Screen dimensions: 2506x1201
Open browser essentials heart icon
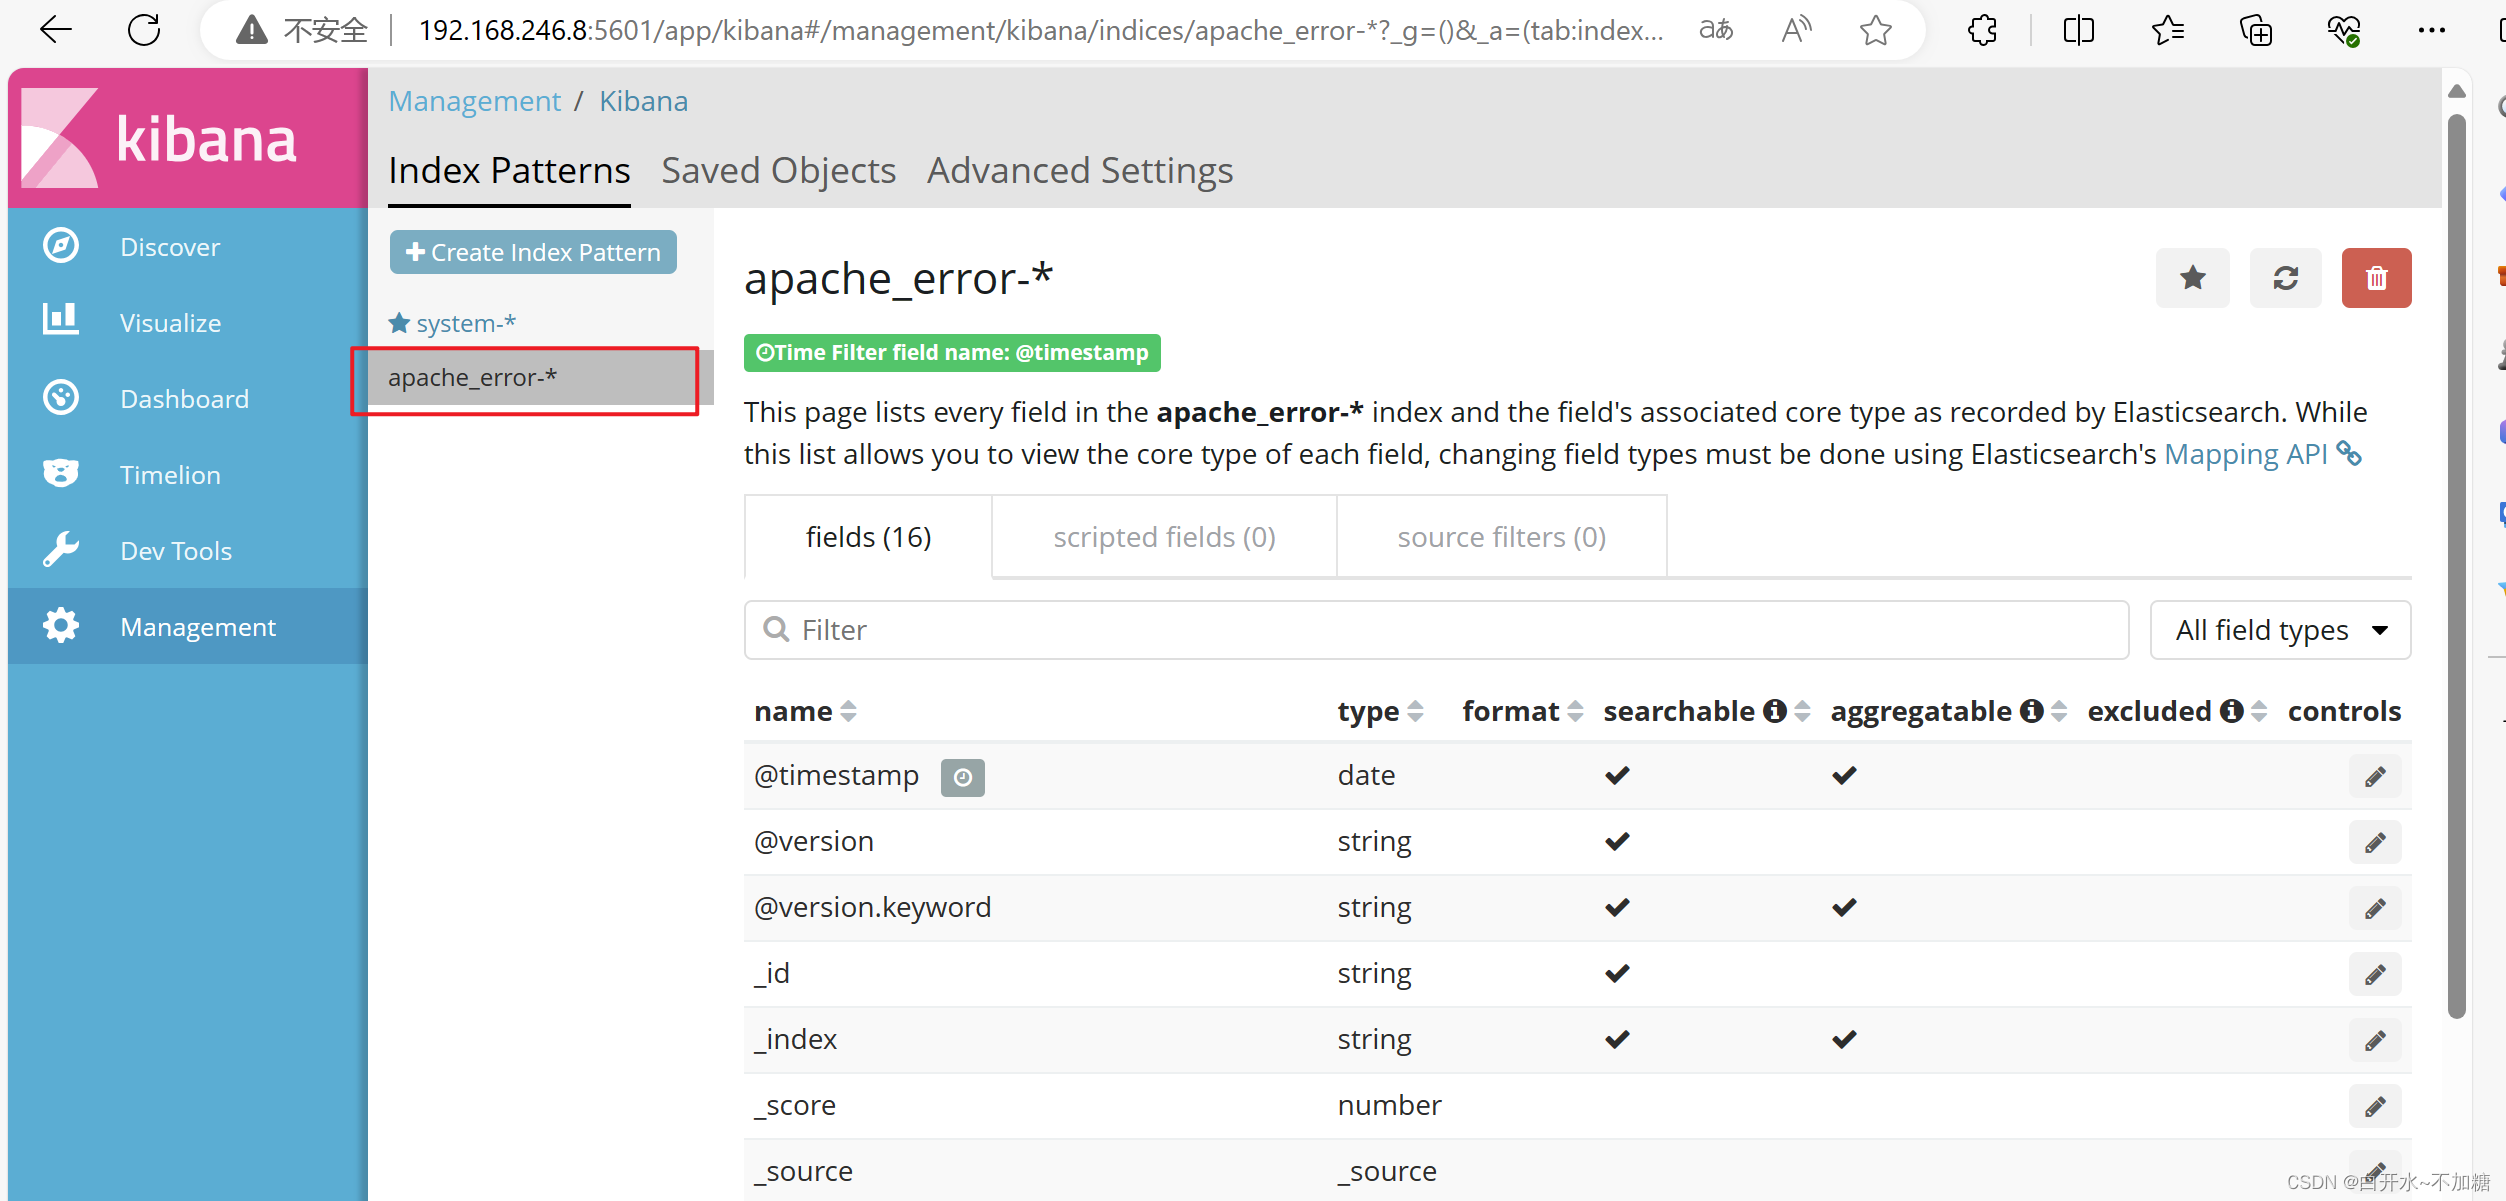pyautogui.click(x=2344, y=30)
